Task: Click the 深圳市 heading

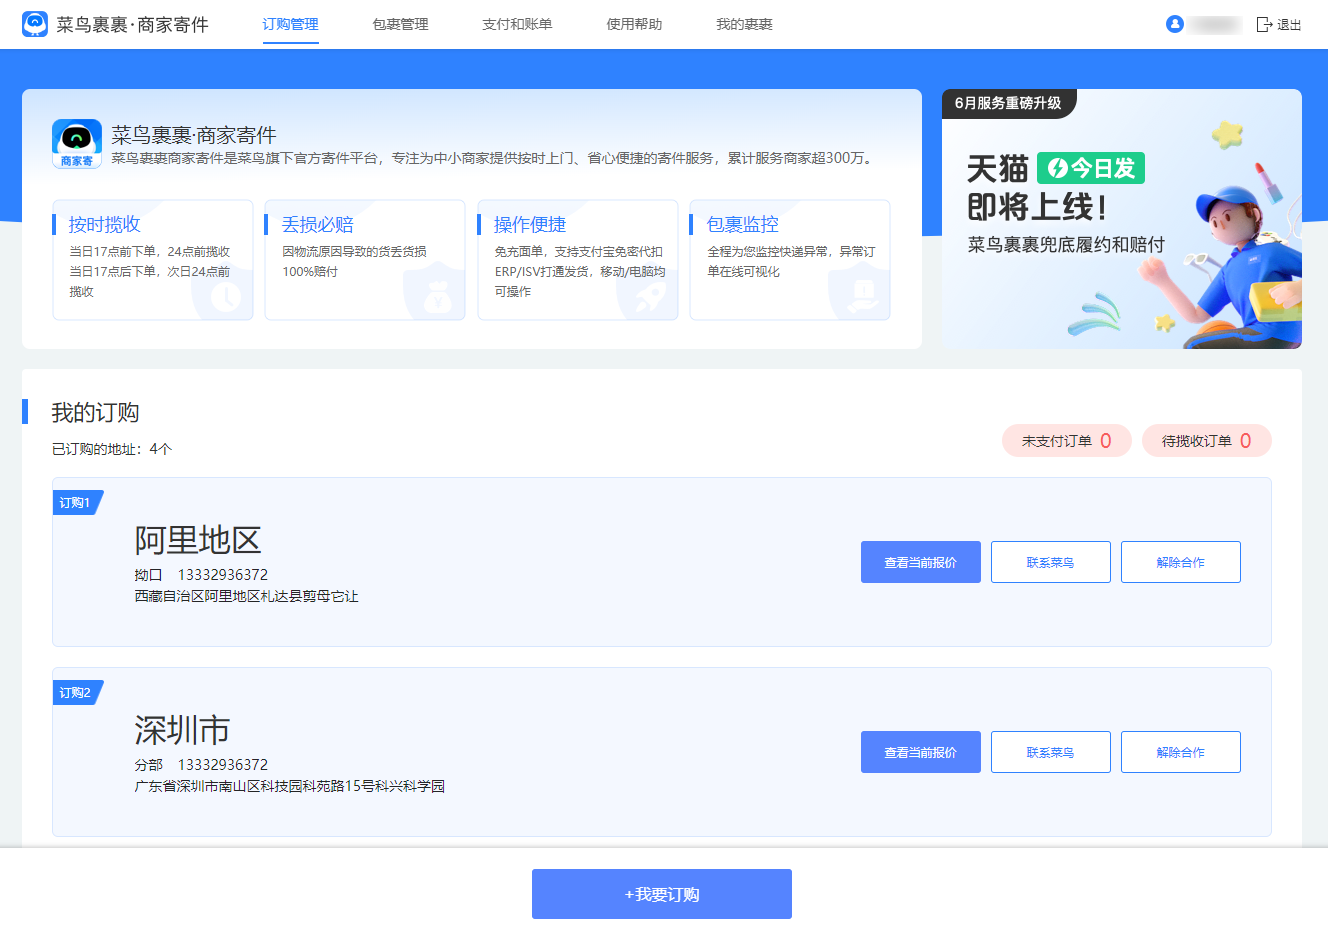Action: coord(182,730)
